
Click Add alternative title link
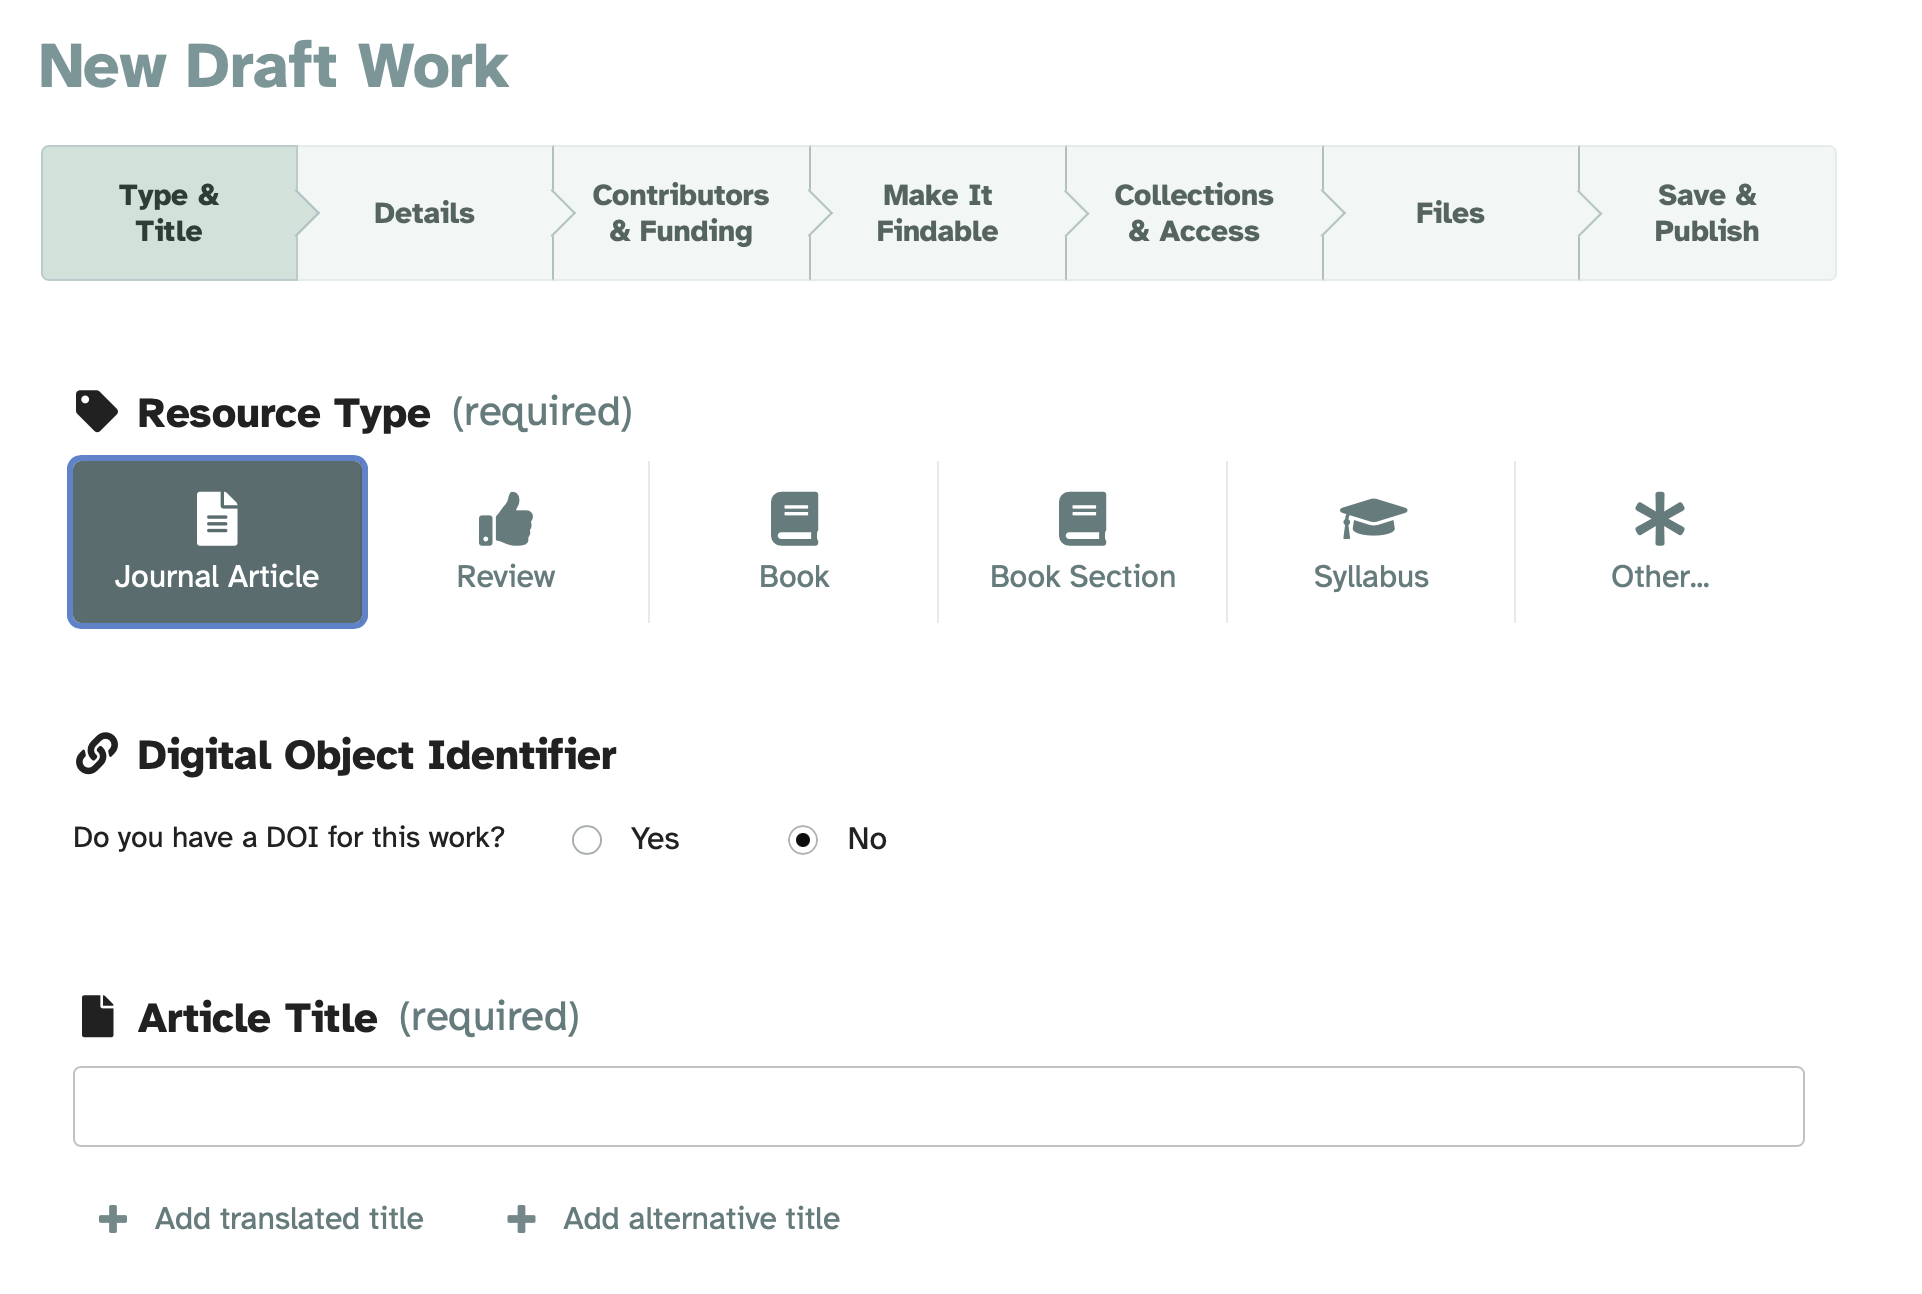701,1219
